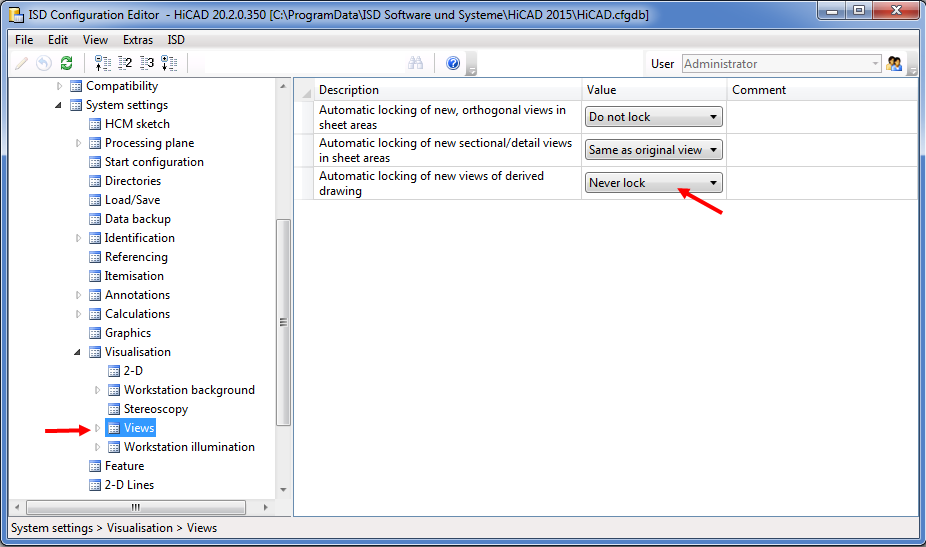Viewport: 926px width, 547px height.
Task: Open help with blue question icon
Action: point(453,63)
